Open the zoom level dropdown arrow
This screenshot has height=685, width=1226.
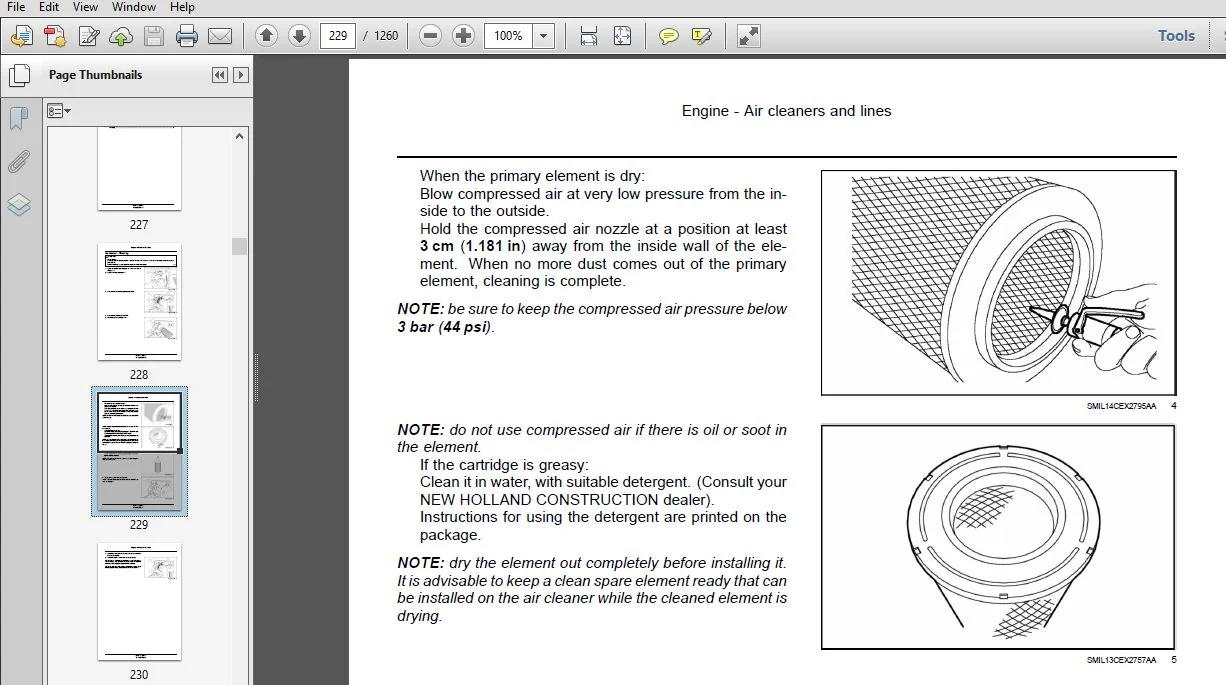(x=544, y=36)
